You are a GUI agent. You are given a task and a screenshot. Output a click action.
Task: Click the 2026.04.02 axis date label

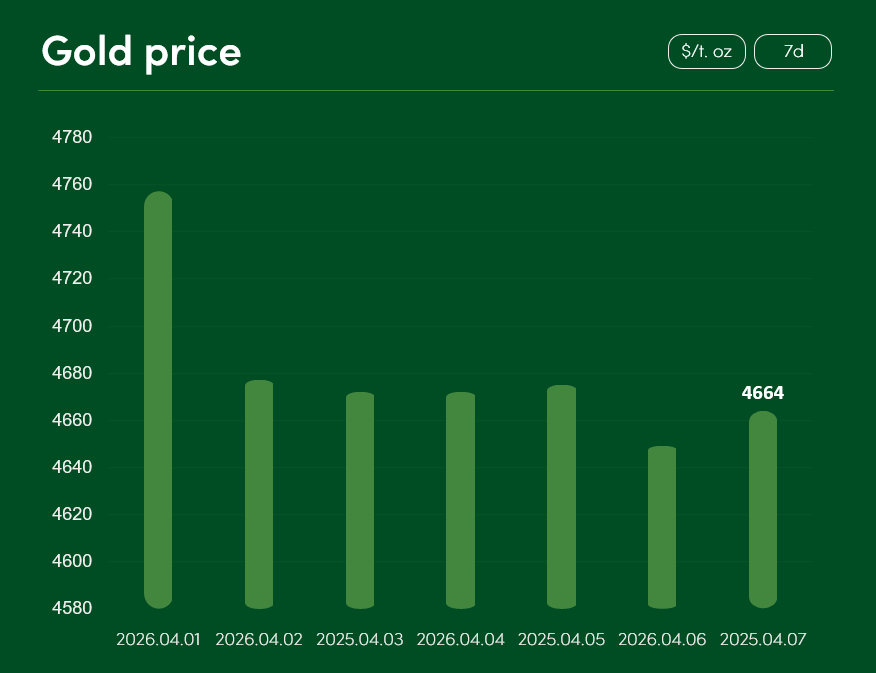[259, 639]
